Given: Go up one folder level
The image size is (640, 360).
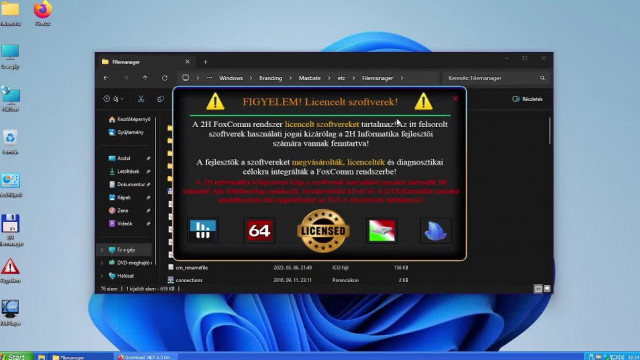Looking at the screenshot, I should (145, 78).
